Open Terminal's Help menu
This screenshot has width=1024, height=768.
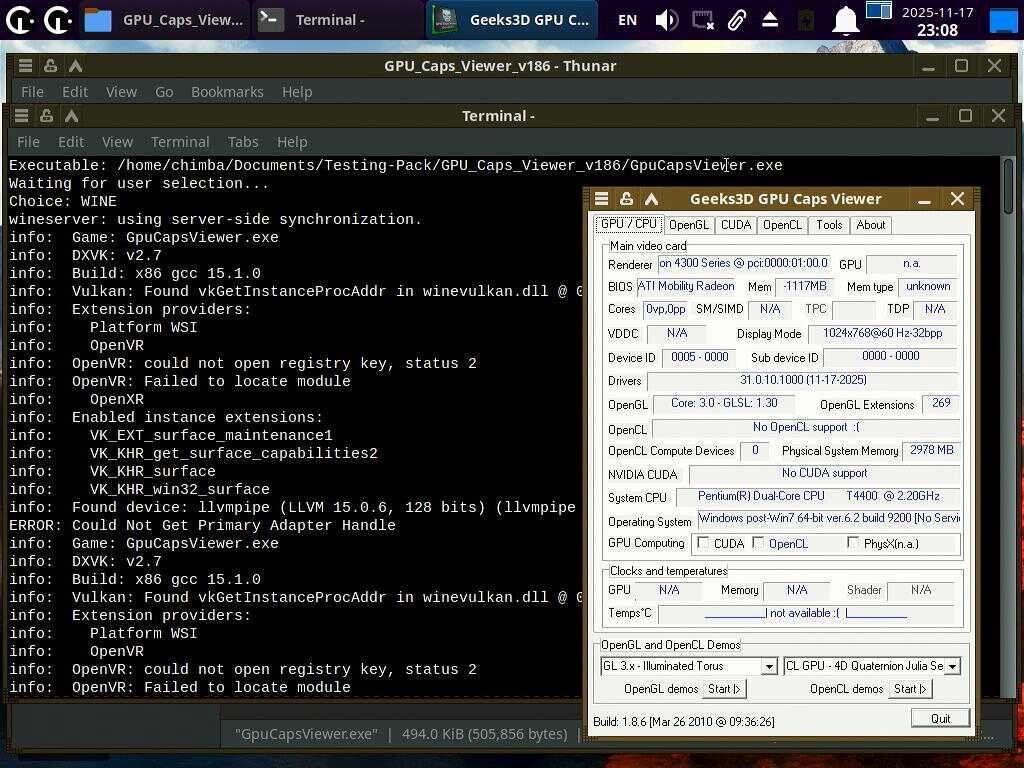[x=292, y=142]
